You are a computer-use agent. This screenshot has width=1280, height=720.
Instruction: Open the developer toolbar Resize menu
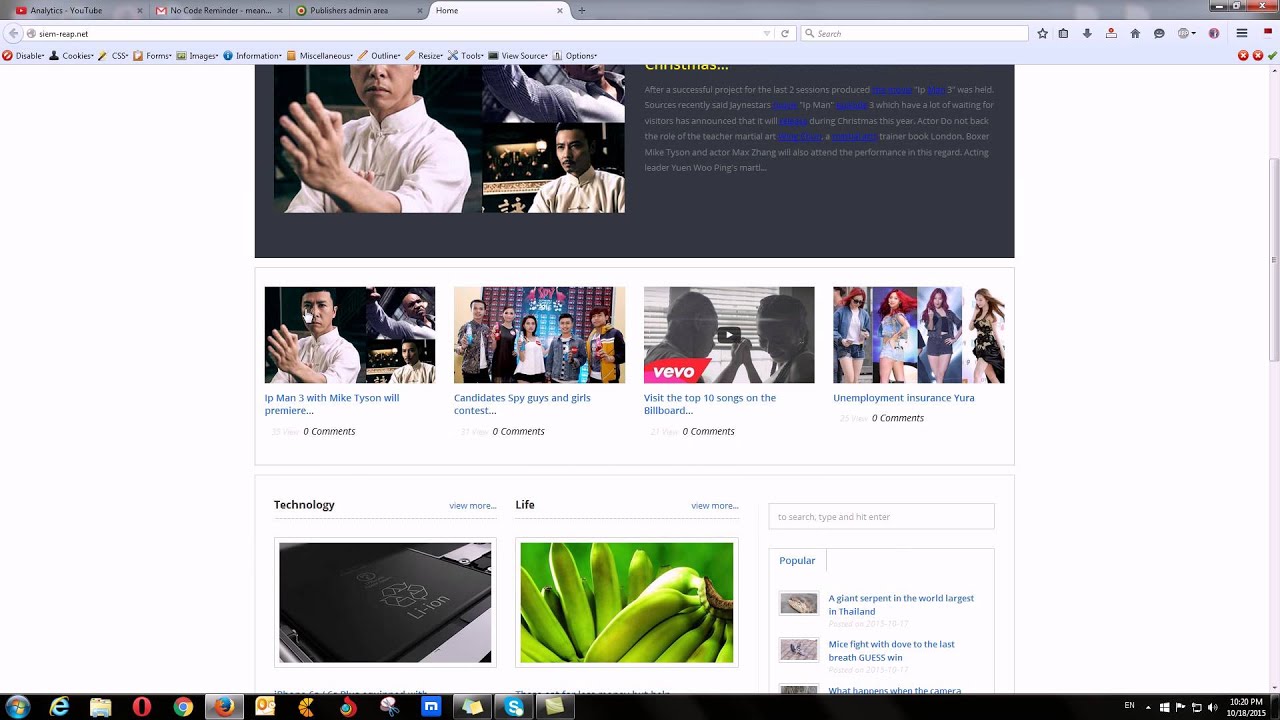424,56
